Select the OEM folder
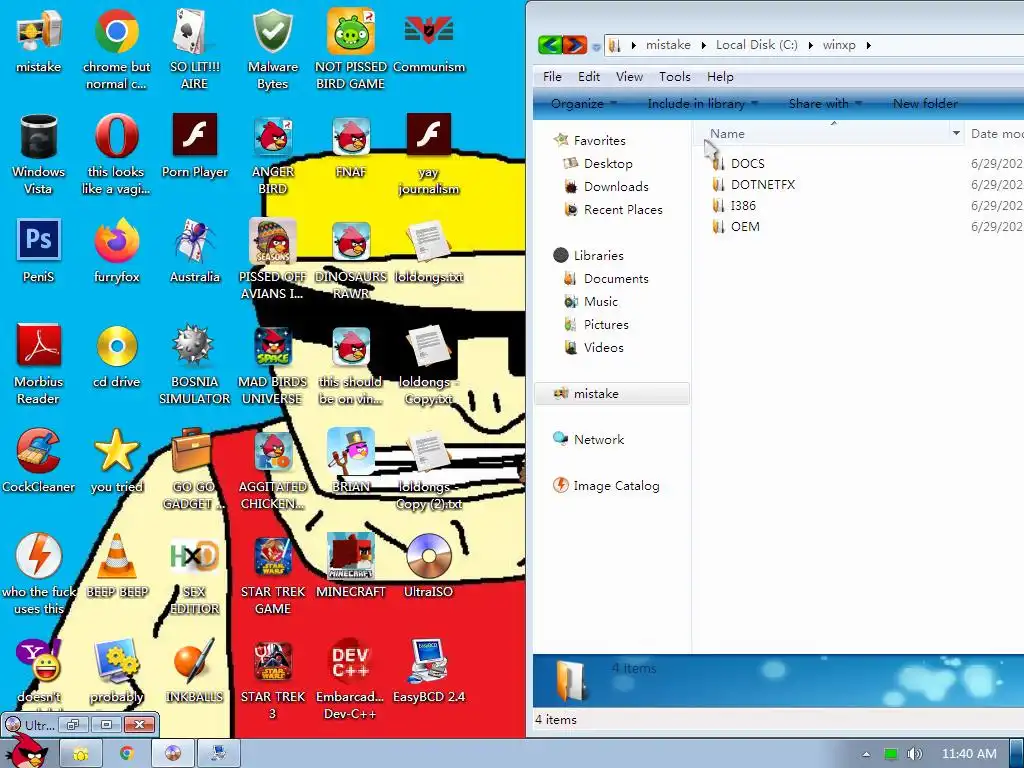This screenshot has height=768, width=1024. click(736, 227)
